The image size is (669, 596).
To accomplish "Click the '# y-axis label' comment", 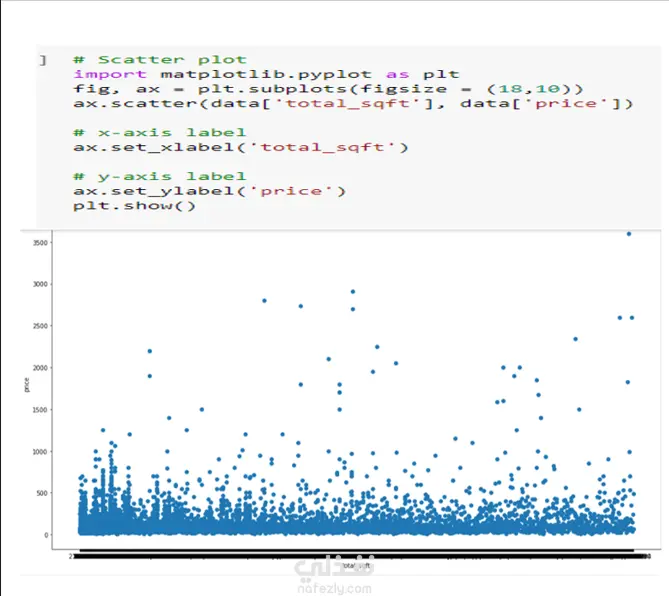I will click(x=160, y=176).
